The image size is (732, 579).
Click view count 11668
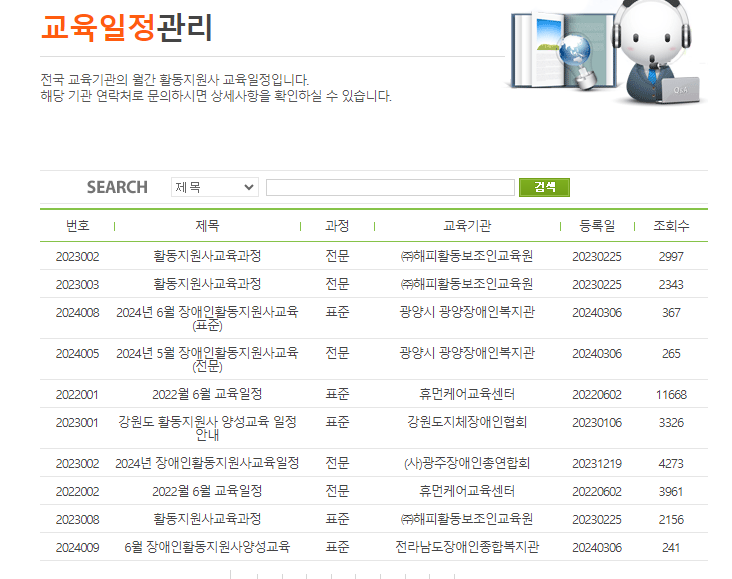[x=671, y=395]
